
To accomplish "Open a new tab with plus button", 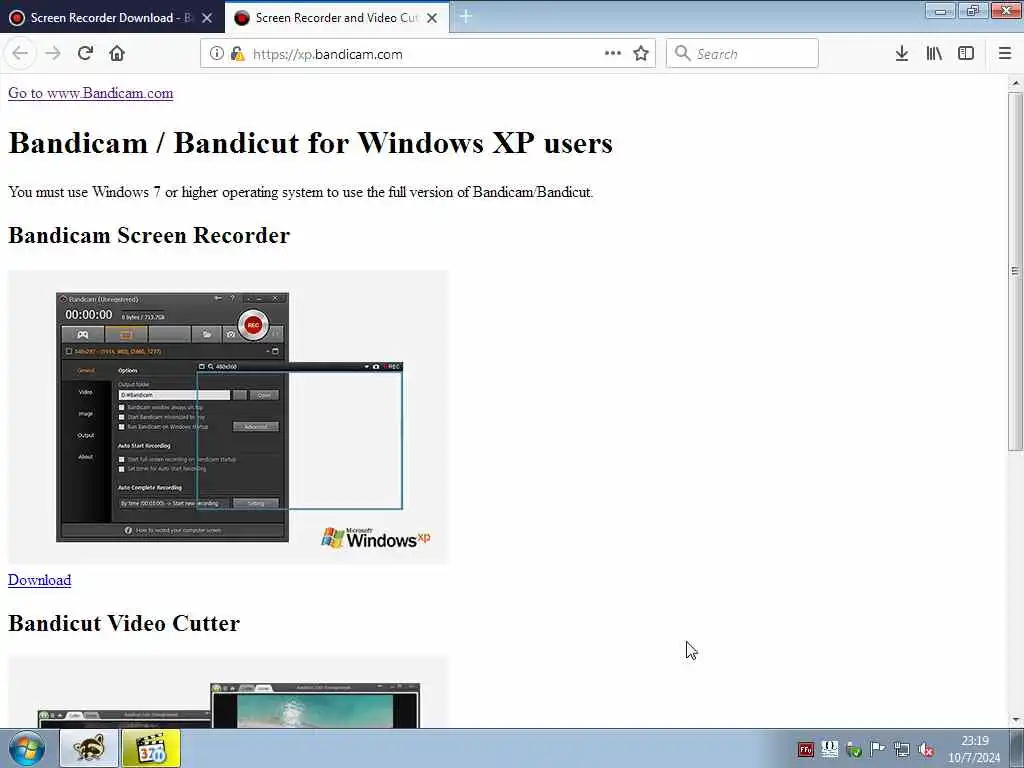I will (466, 17).
